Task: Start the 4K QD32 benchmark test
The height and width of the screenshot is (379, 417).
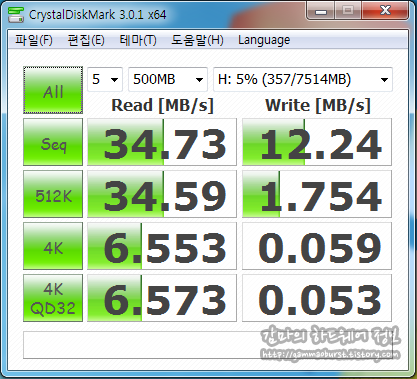Action: tap(53, 298)
